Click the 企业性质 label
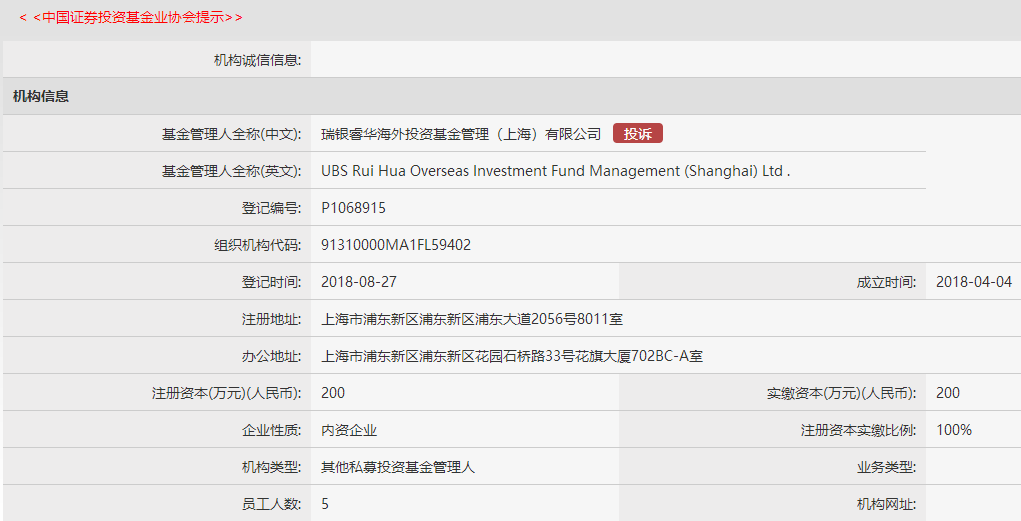Image resolution: width=1021 pixels, height=521 pixels. point(272,430)
